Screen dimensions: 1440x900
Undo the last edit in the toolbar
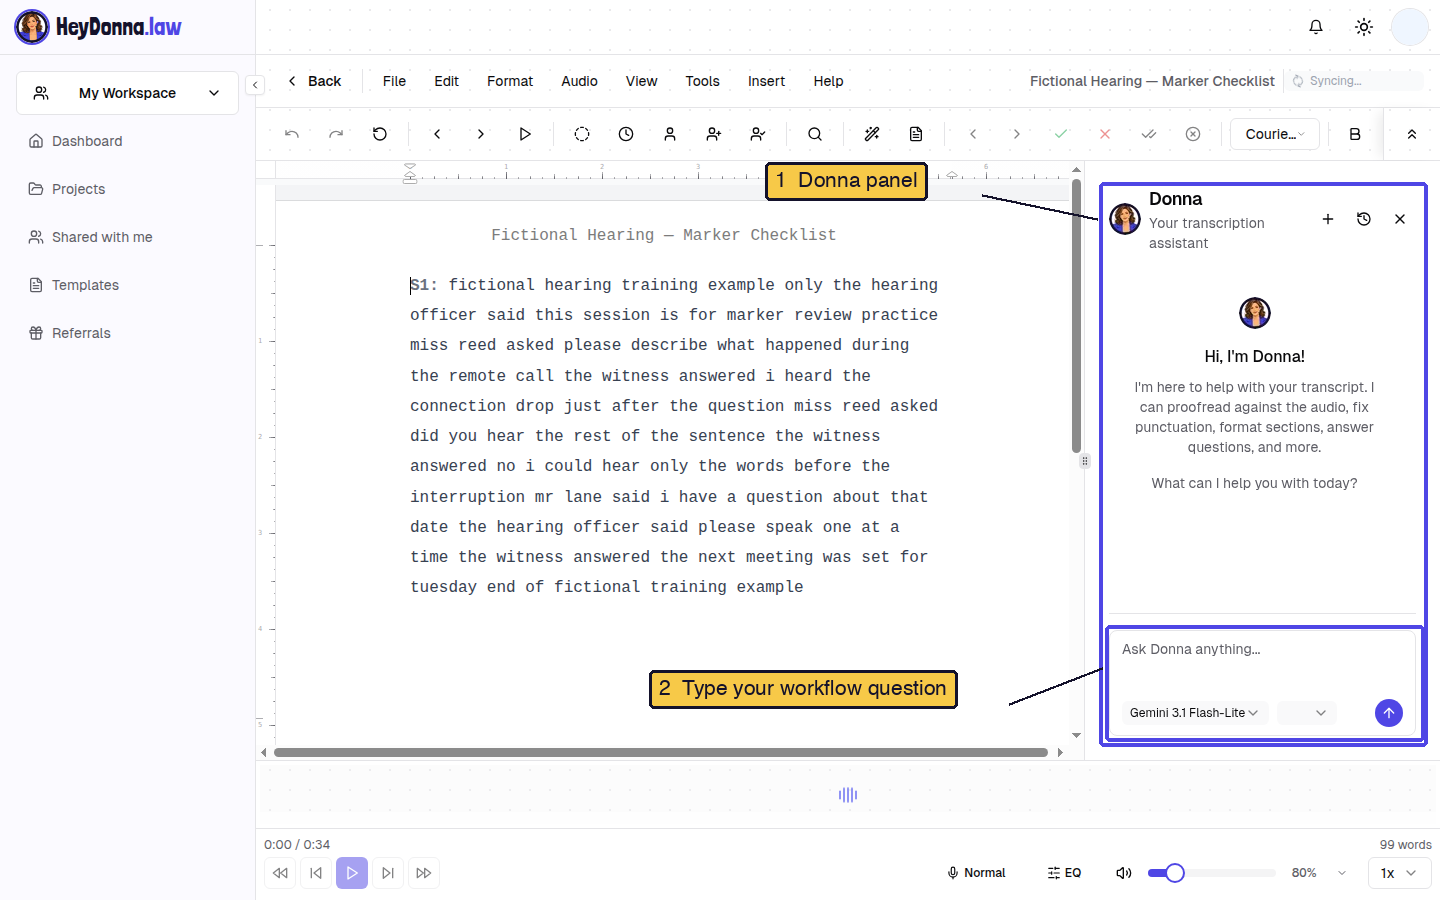292,134
